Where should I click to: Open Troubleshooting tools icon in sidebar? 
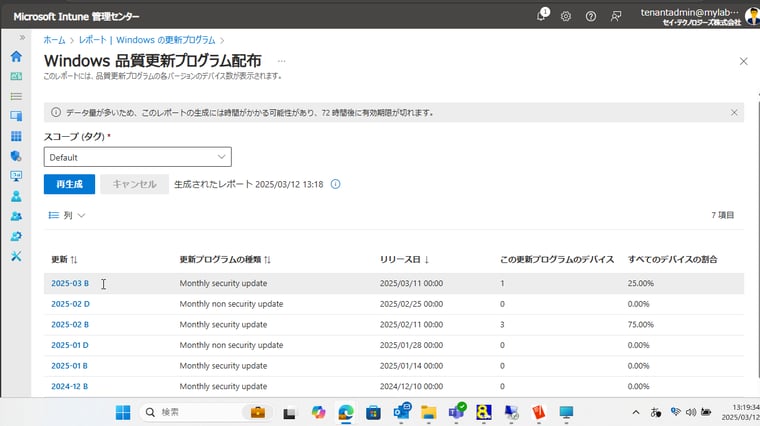point(16,256)
